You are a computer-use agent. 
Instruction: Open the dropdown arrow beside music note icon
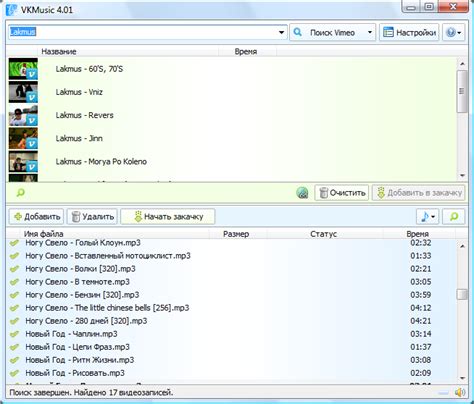pos(433,217)
